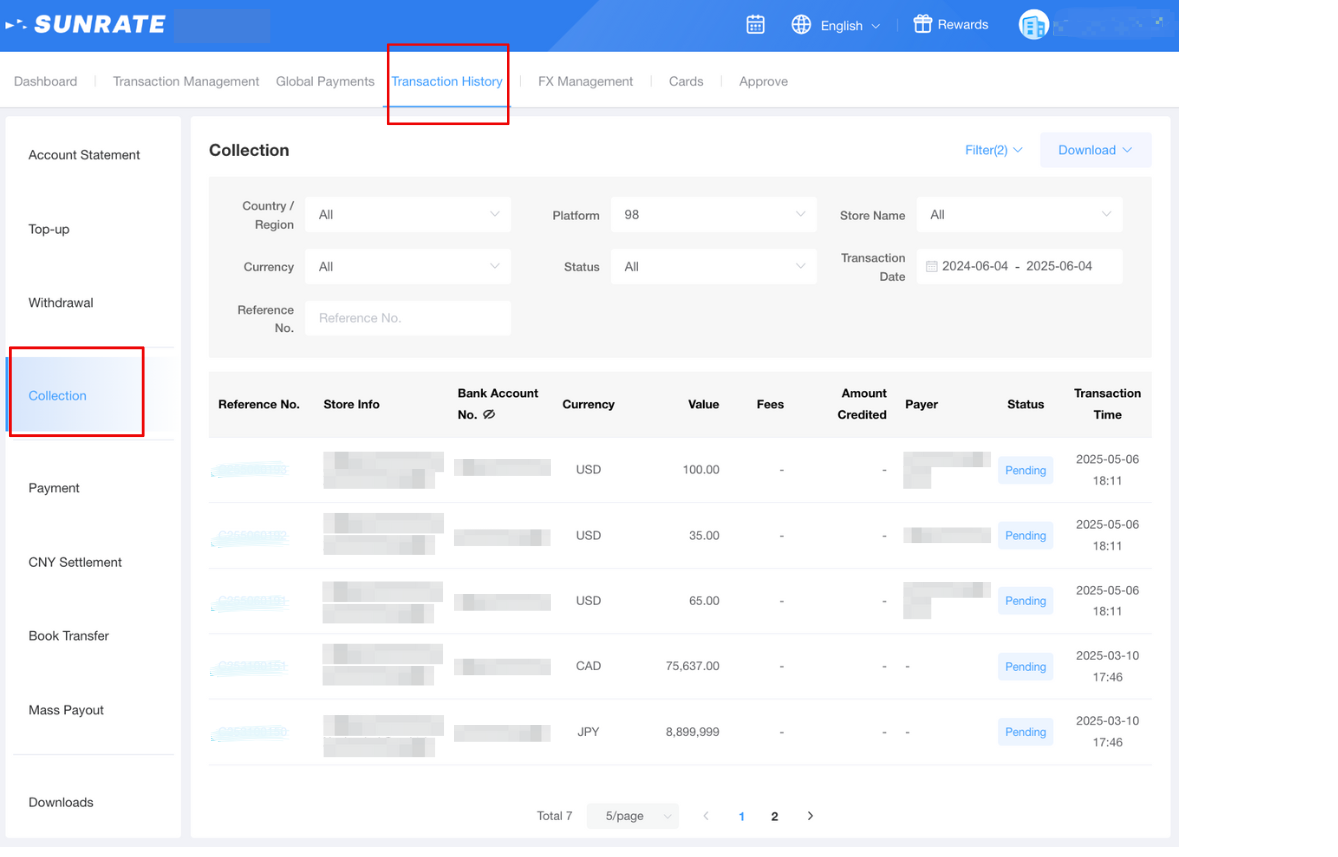Expand the English language dropdown
1338x857 pixels.
pos(850,26)
